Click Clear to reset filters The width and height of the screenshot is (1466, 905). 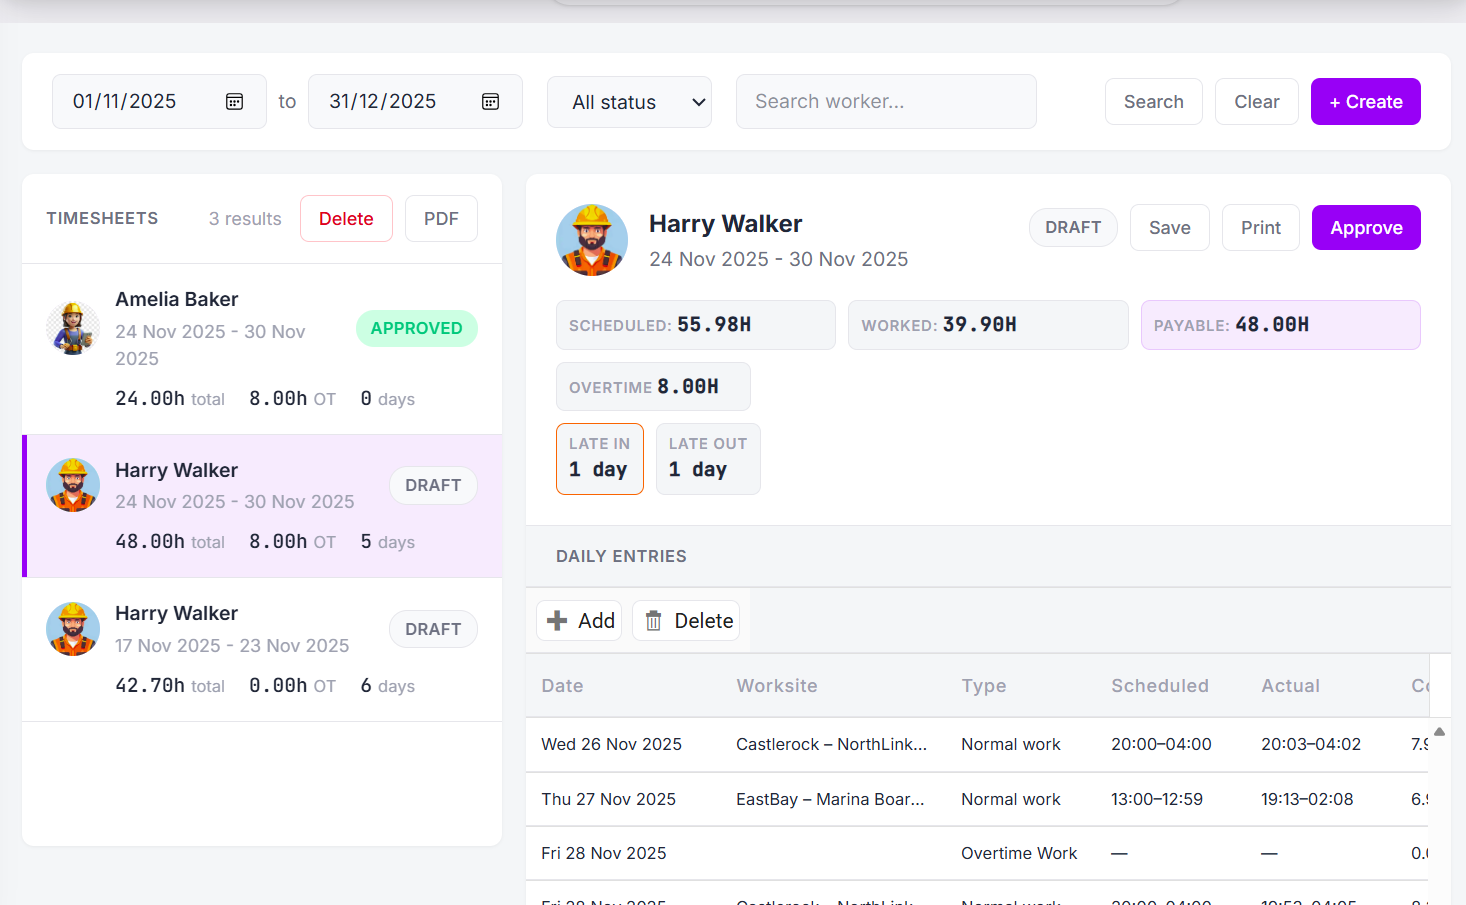[1256, 101]
